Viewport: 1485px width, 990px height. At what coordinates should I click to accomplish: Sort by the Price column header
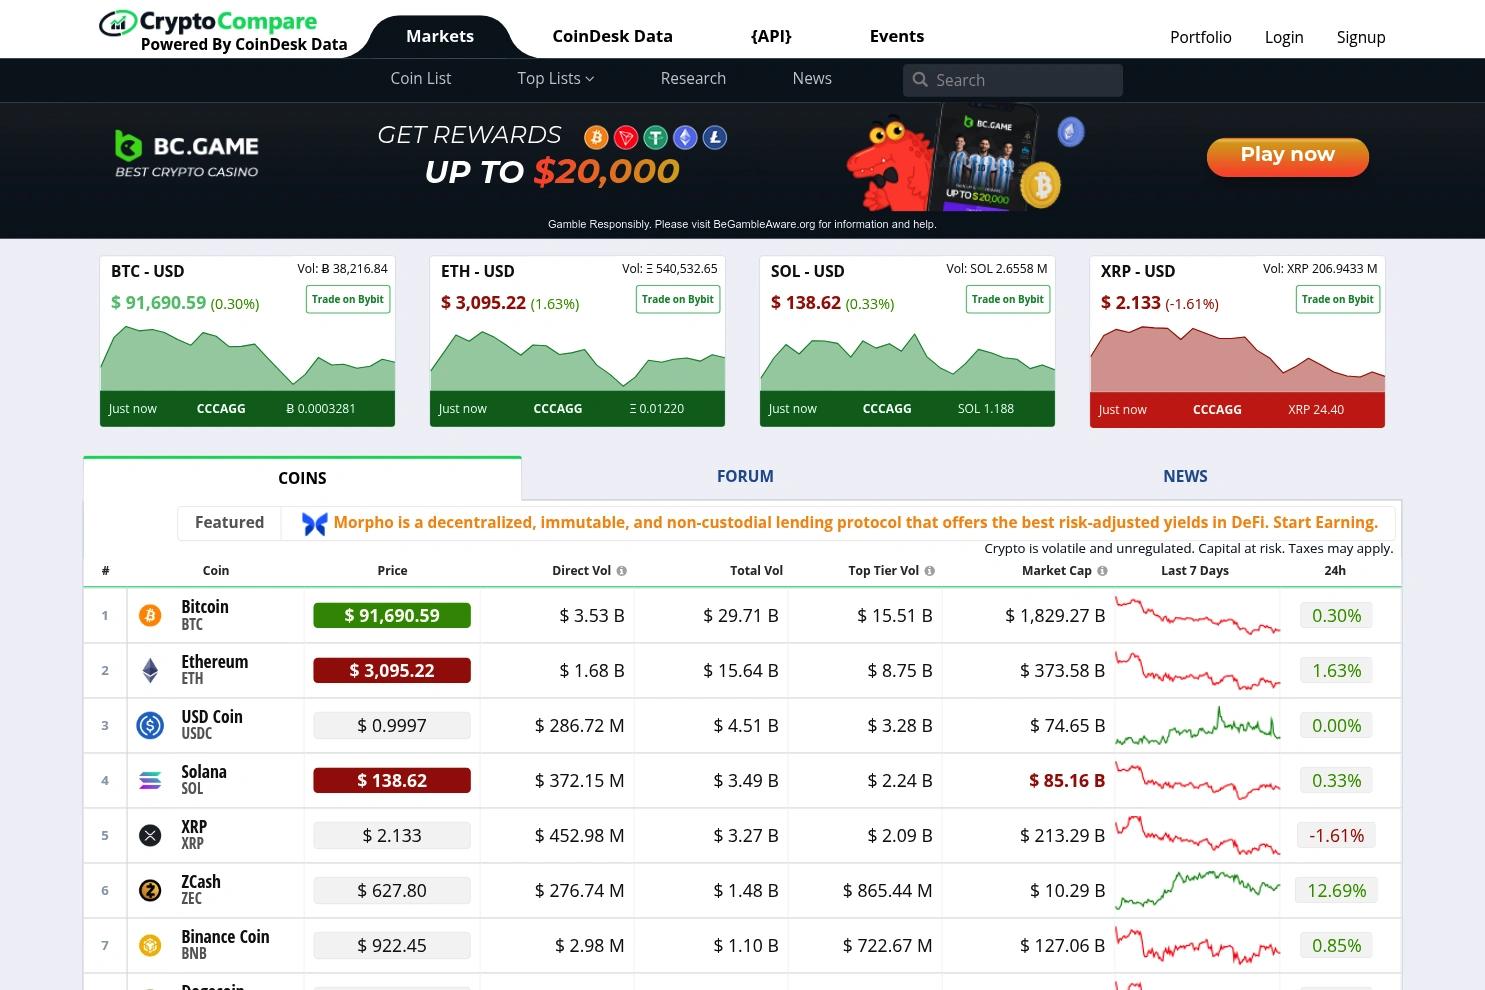pos(392,571)
